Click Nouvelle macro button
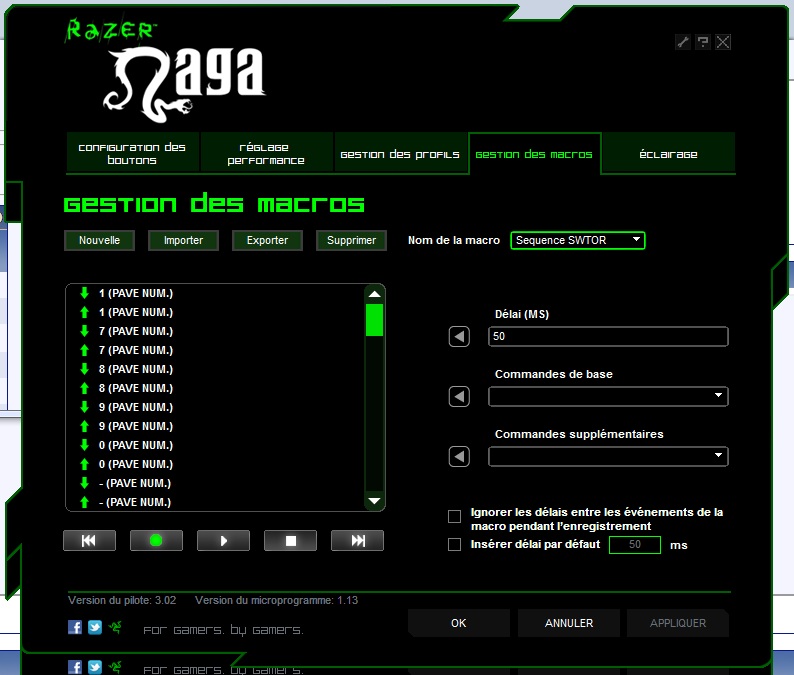The image size is (794, 675). tap(99, 241)
